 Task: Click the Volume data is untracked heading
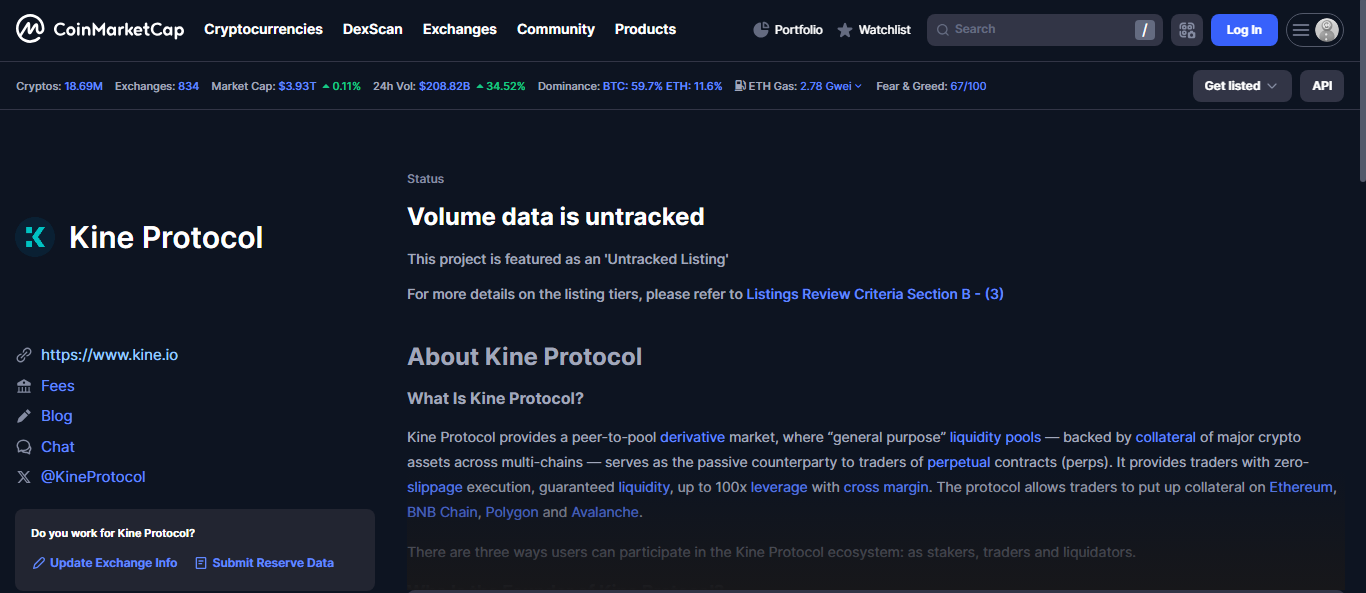point(556,216)
